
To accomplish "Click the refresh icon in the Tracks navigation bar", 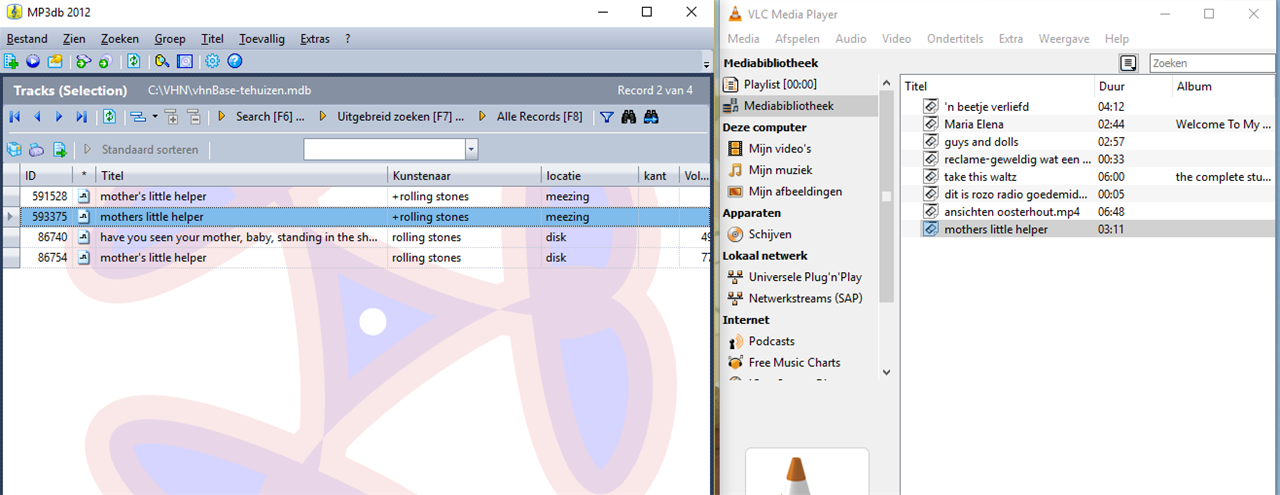I will click(109, 117).
